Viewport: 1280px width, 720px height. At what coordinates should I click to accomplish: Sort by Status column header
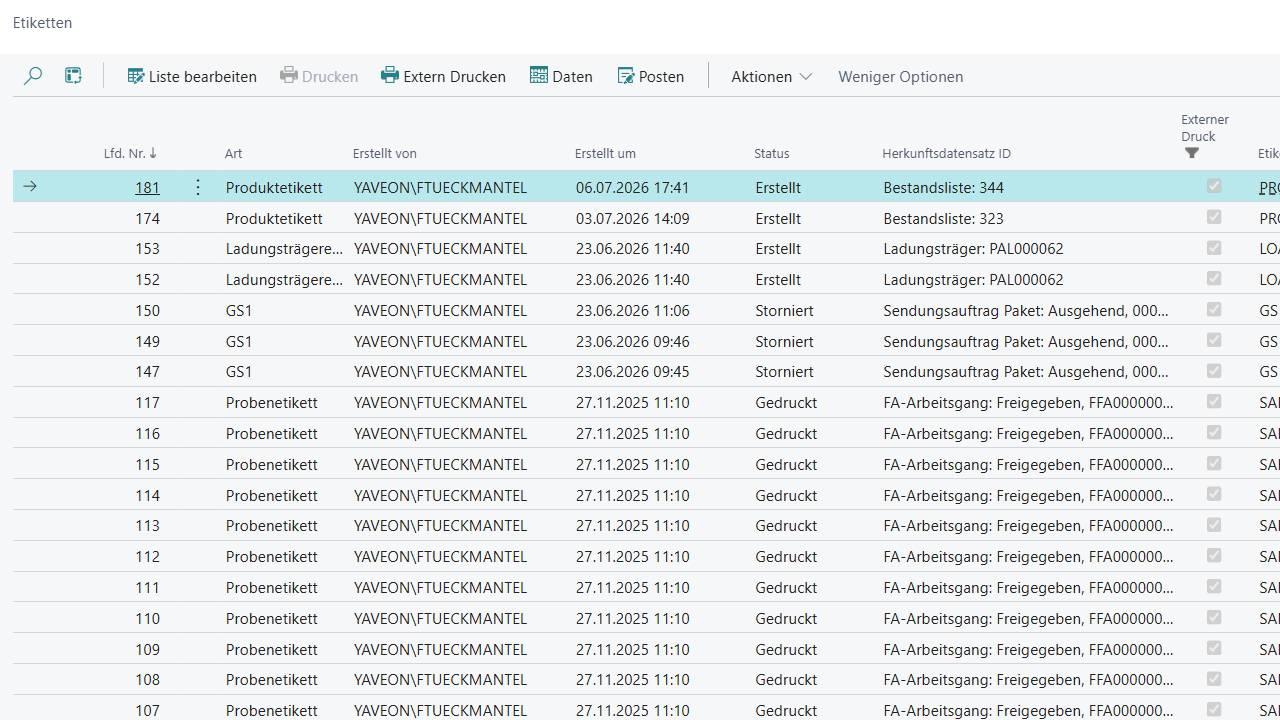point(772,153)
